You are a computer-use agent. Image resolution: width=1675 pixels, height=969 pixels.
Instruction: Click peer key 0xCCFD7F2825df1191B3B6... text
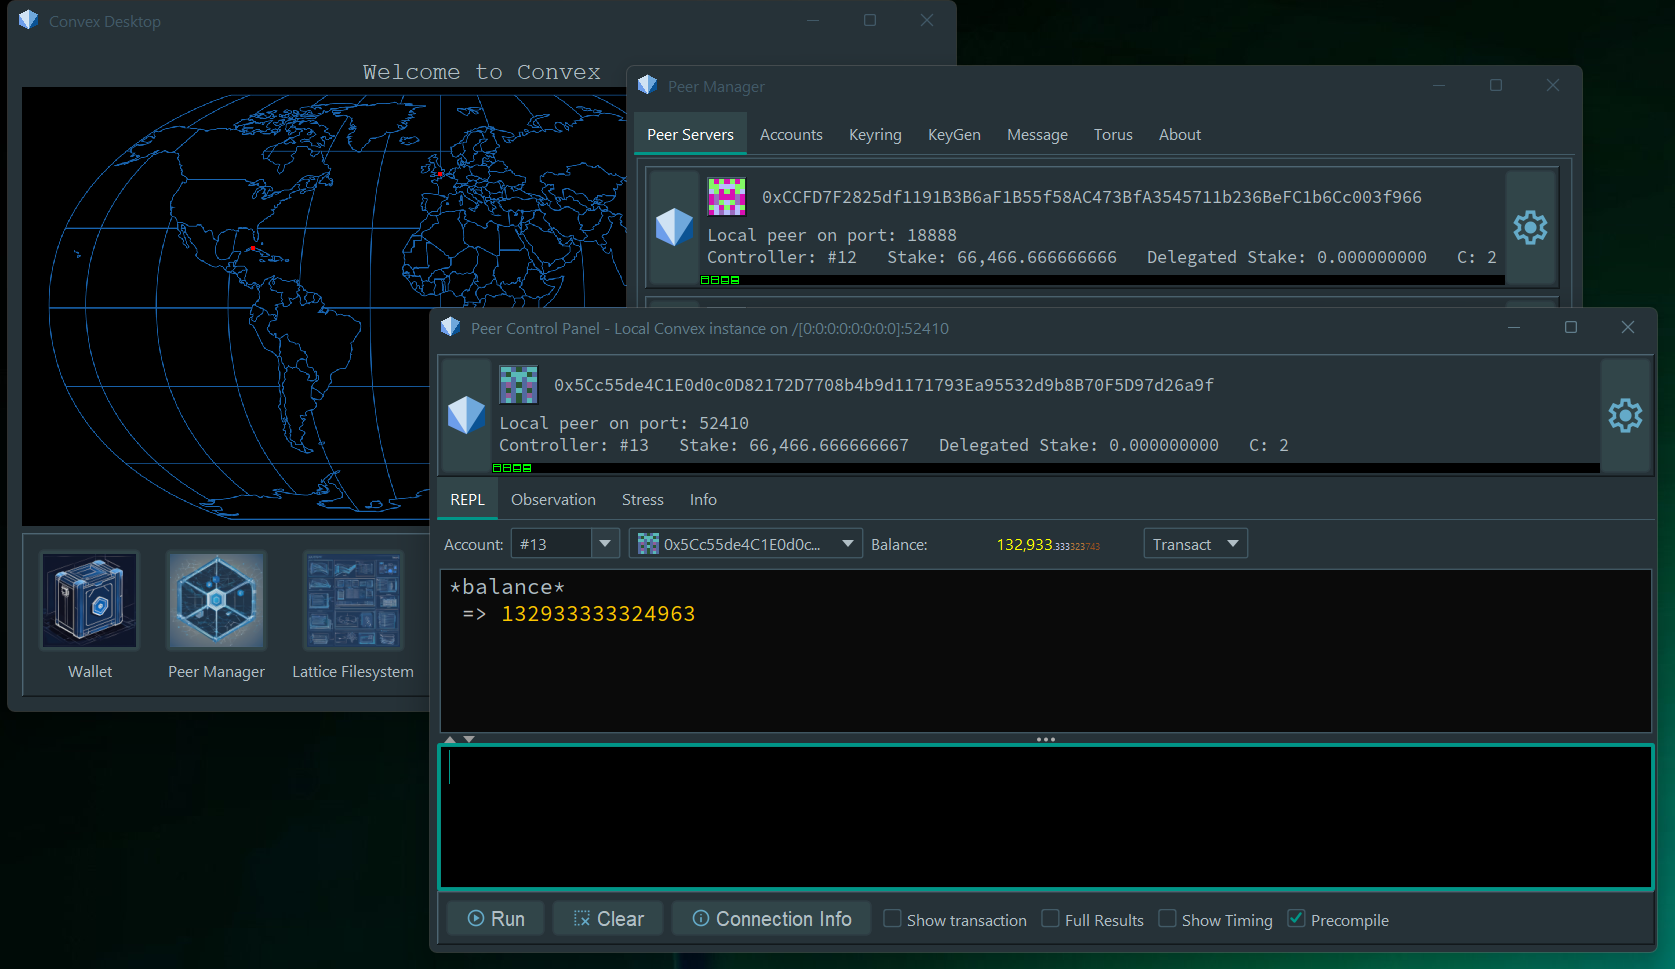(x=1092, y=197)
